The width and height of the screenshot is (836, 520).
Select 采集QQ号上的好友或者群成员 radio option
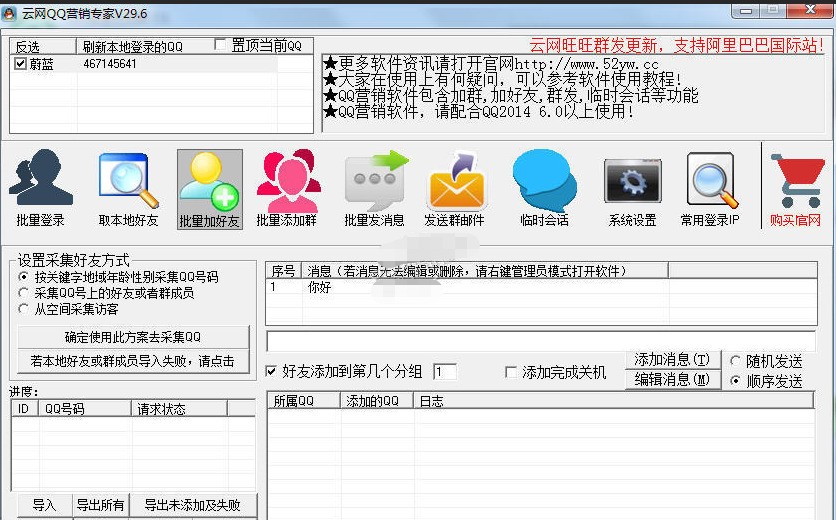[23, 293]
